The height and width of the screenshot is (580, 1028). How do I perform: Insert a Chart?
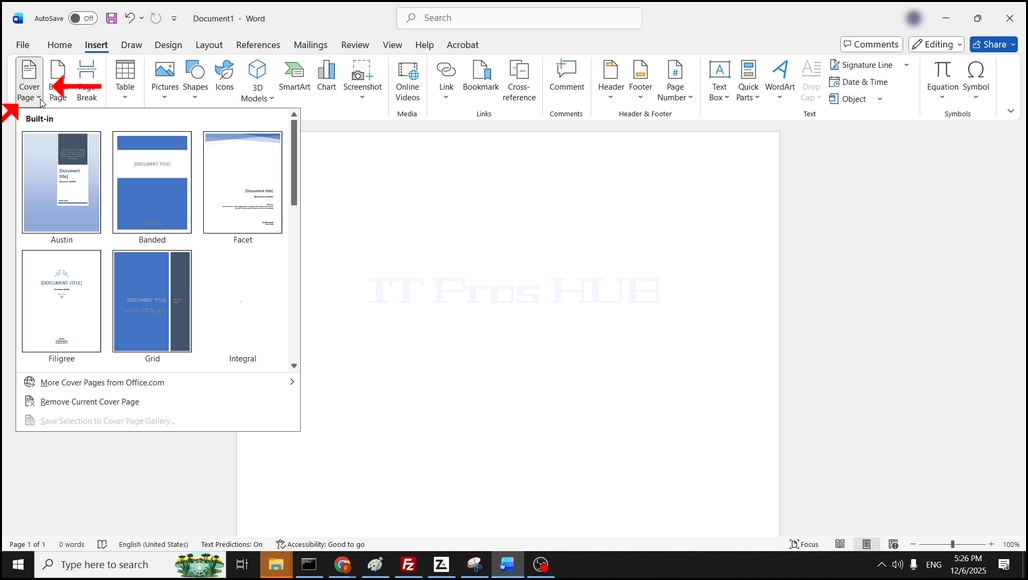[x=326, y=75]
